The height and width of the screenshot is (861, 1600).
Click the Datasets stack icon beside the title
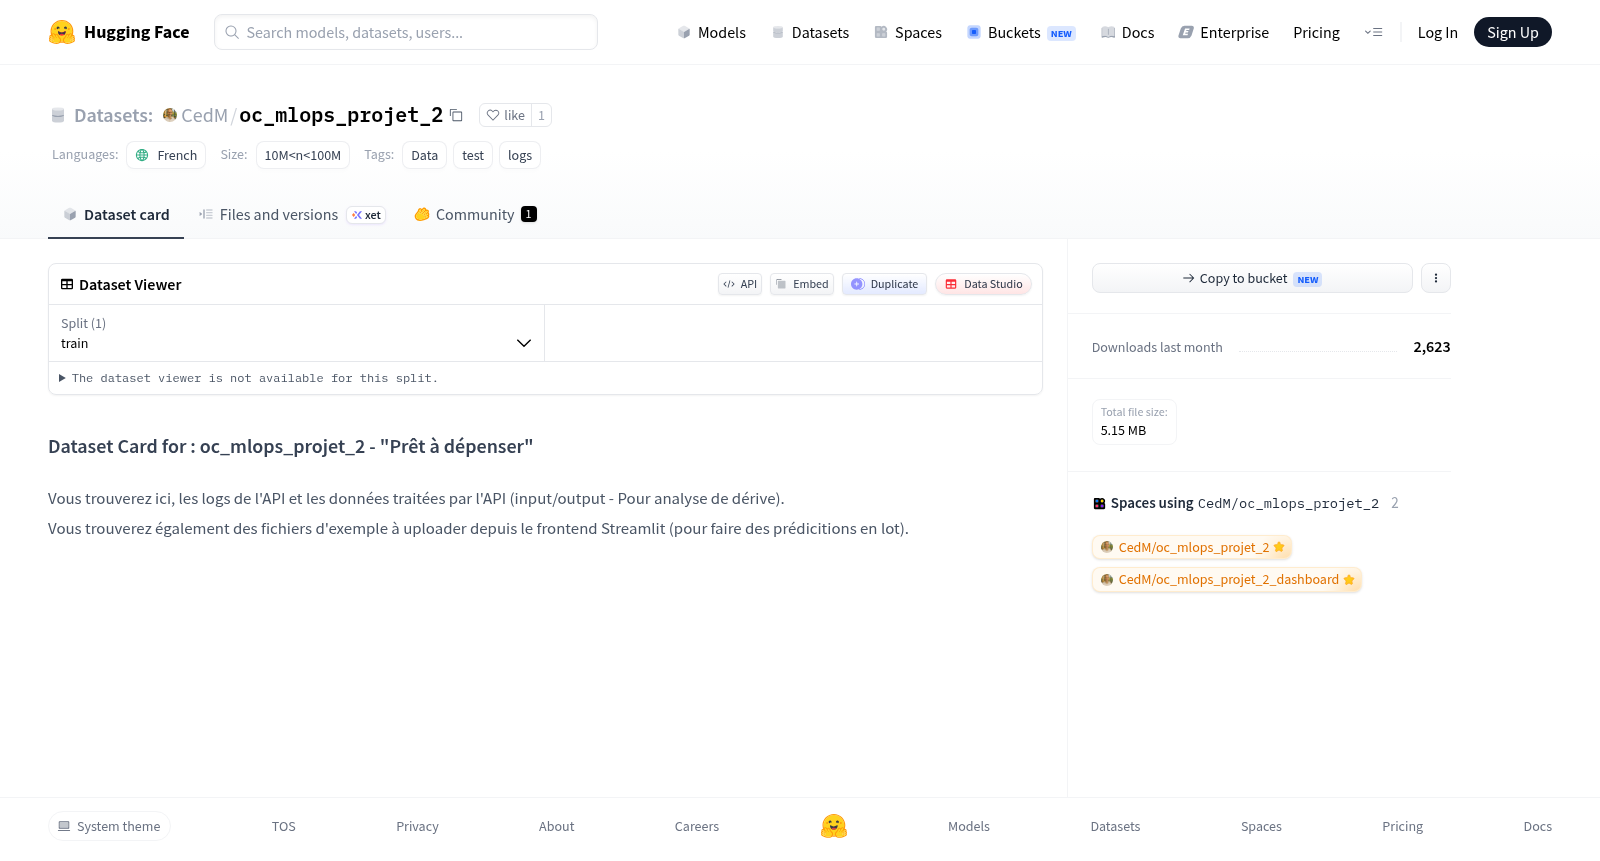(x=58, y=115)
